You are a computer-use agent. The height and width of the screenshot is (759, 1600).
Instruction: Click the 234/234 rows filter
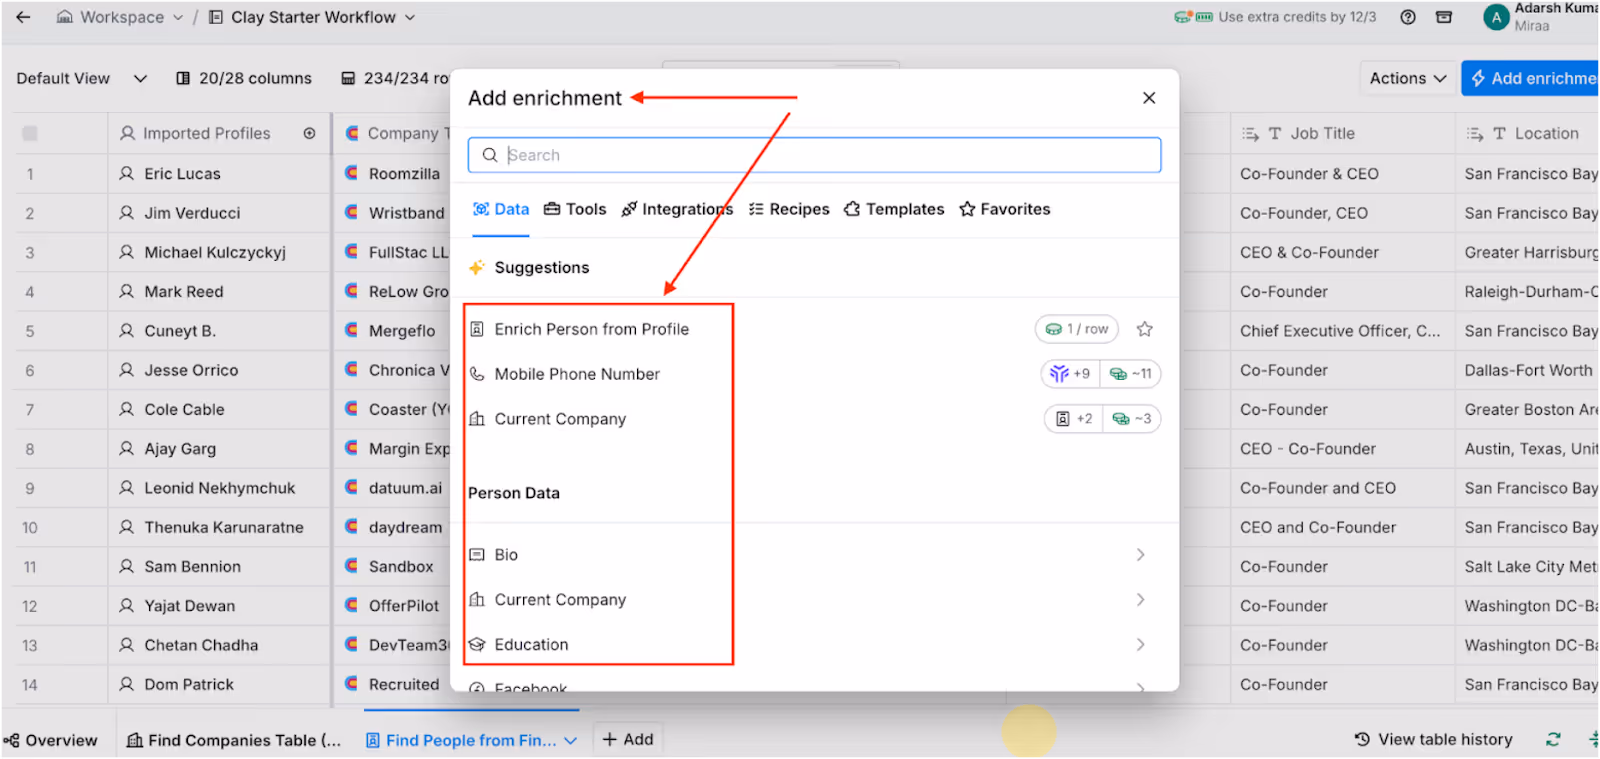click(x=395, y=78)
